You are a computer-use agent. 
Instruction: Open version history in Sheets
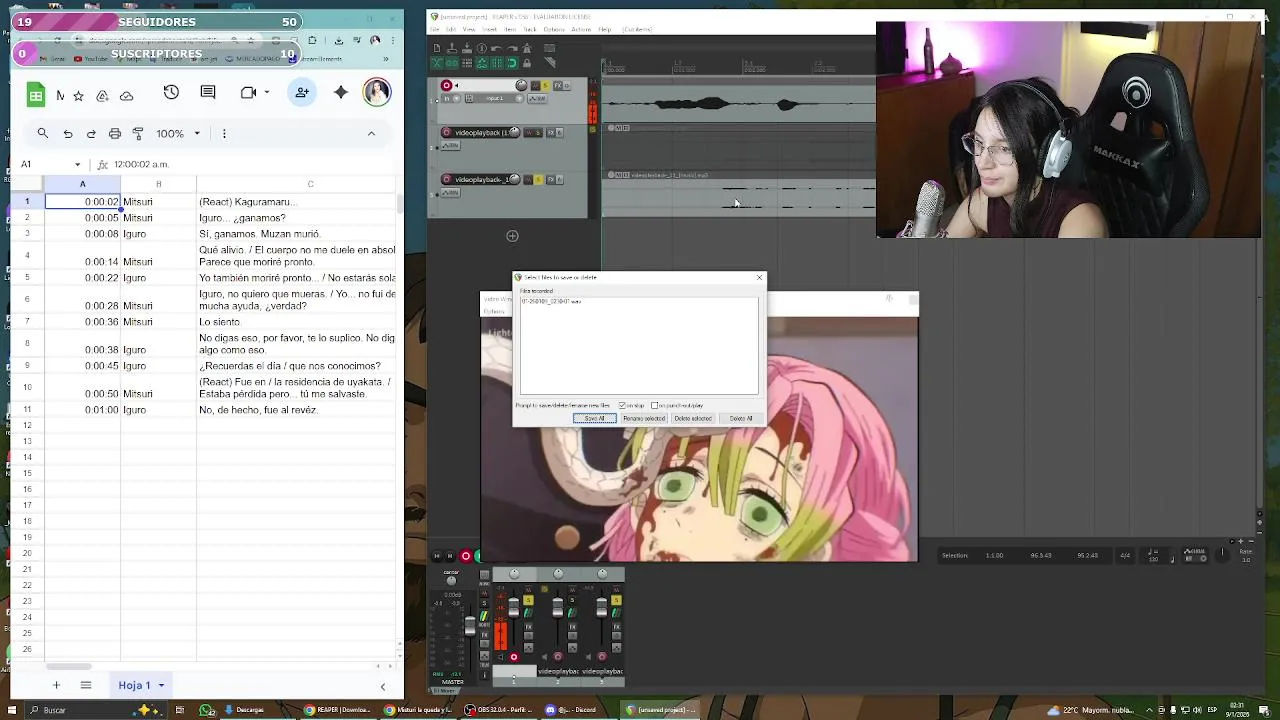[x=171, y=92]
